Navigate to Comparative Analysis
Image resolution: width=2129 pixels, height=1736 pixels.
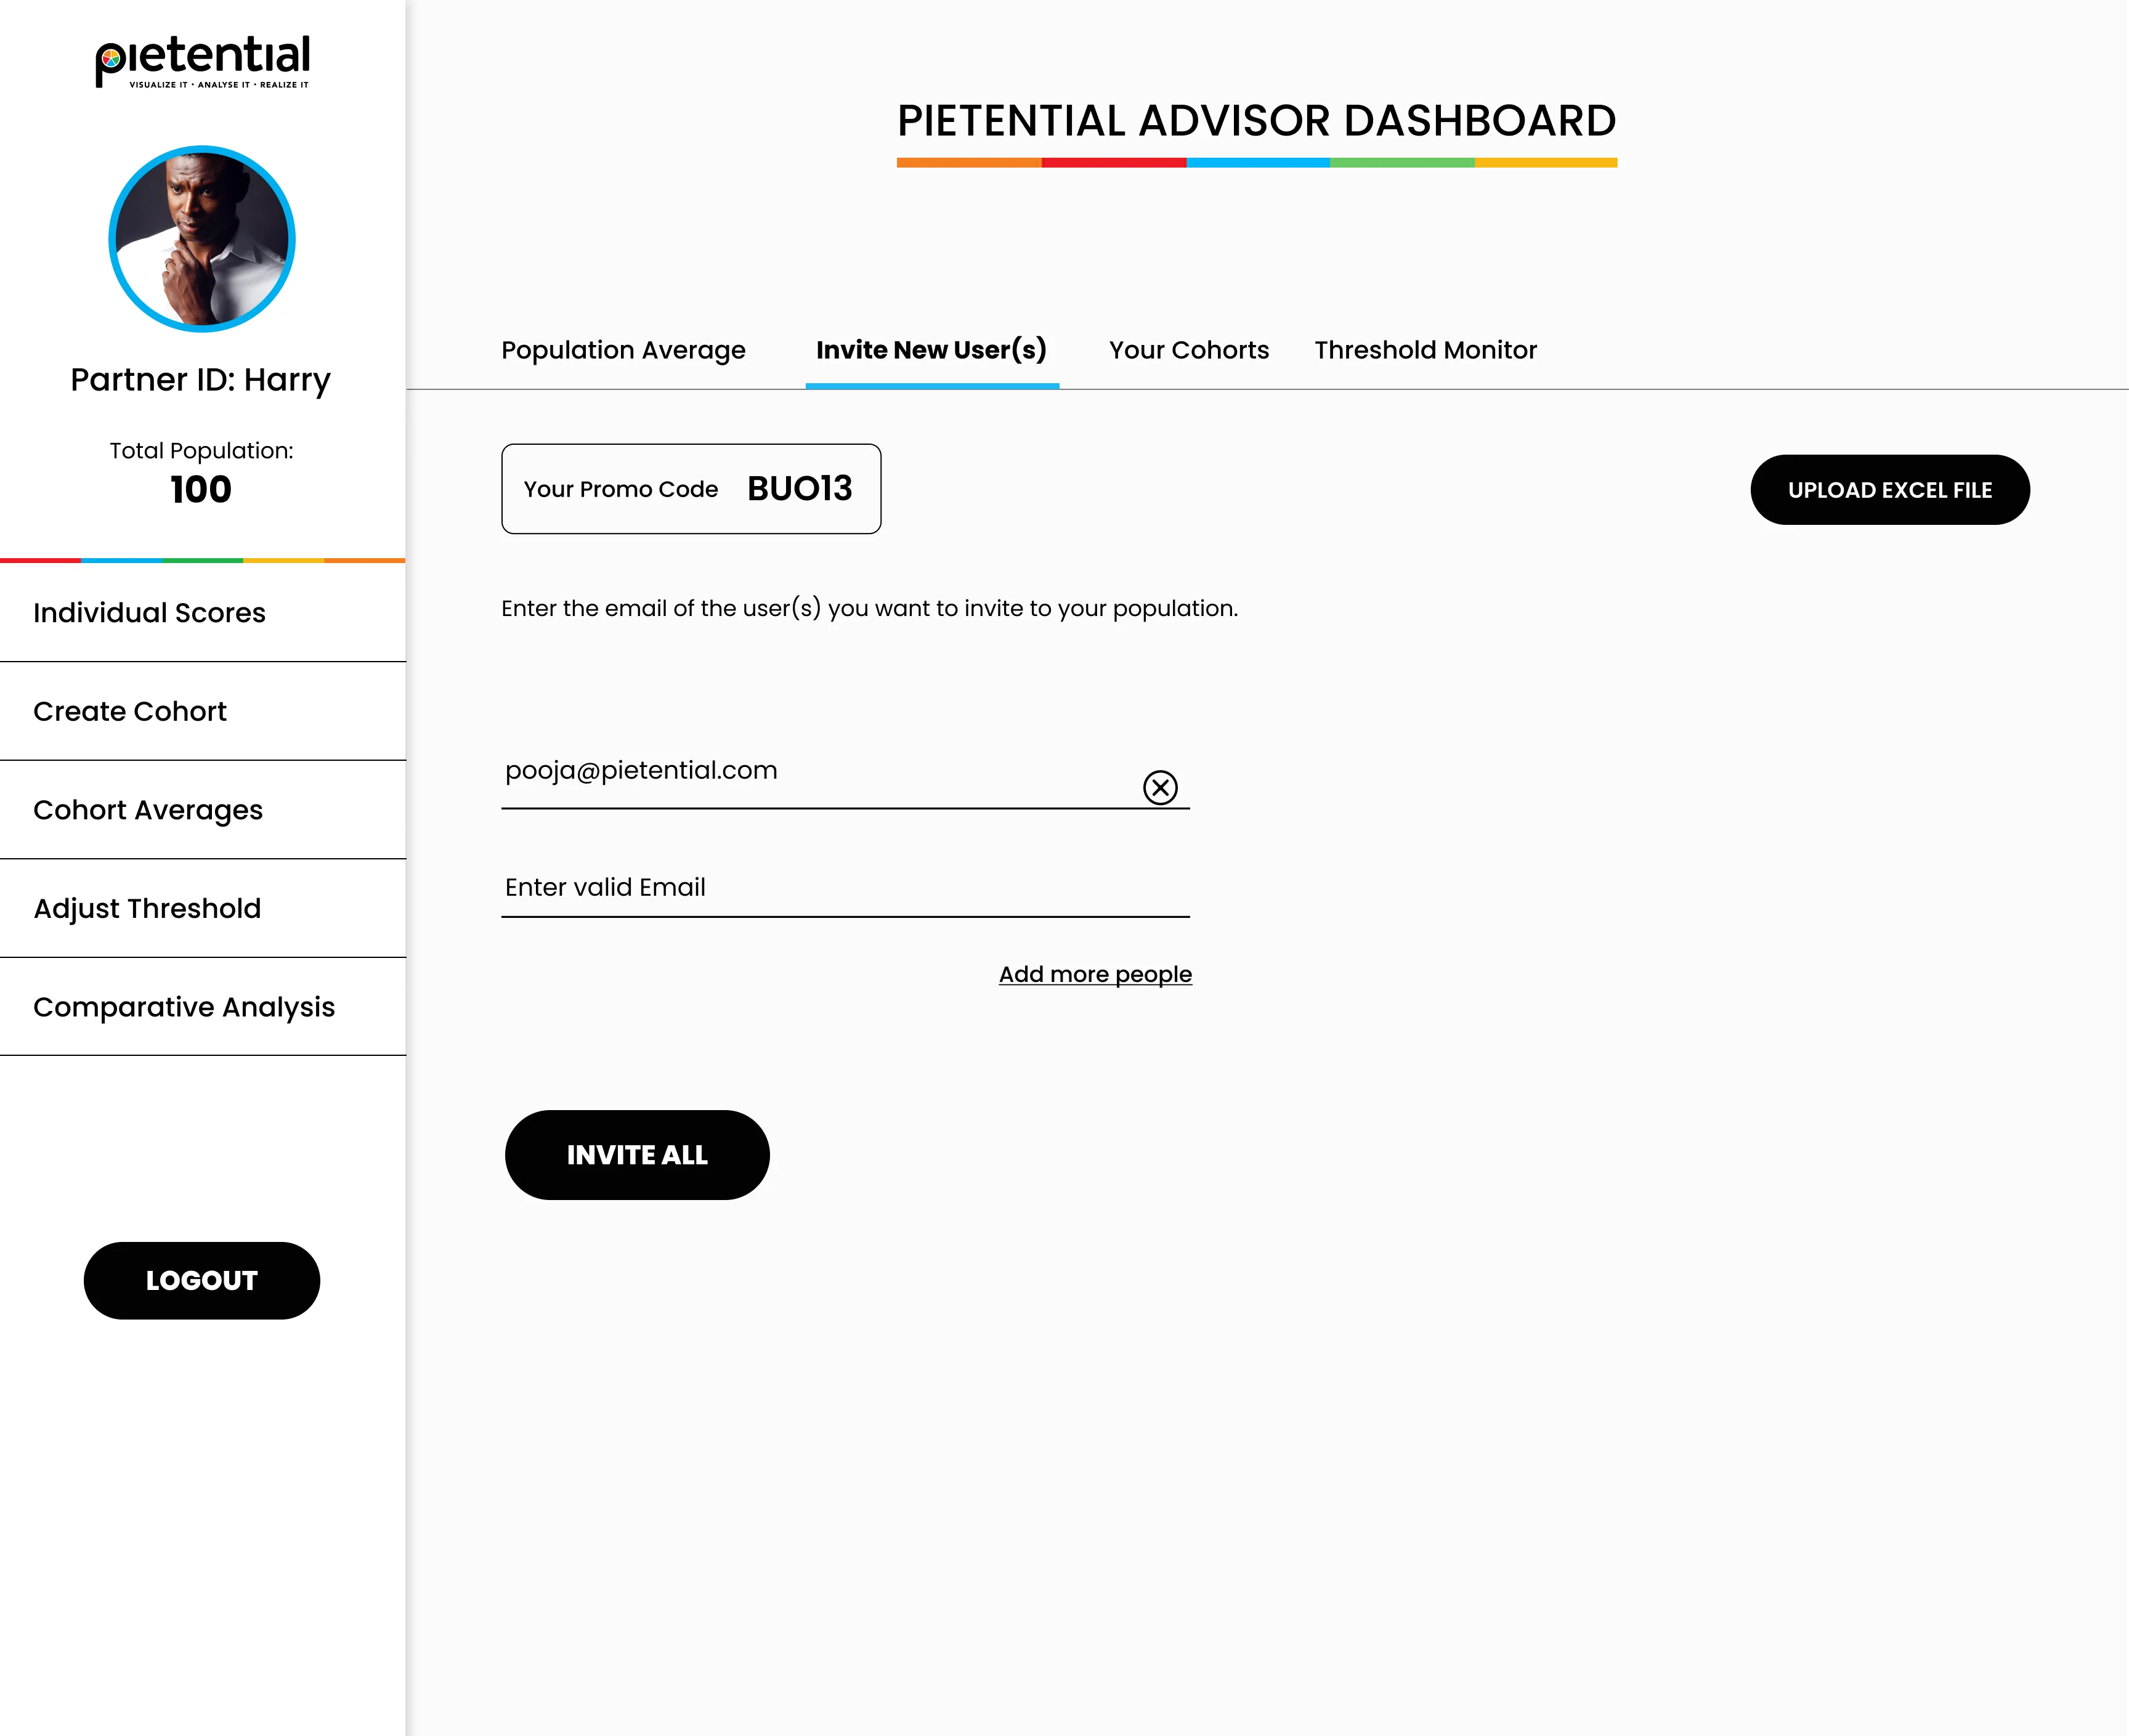(x=184, y=1007)
